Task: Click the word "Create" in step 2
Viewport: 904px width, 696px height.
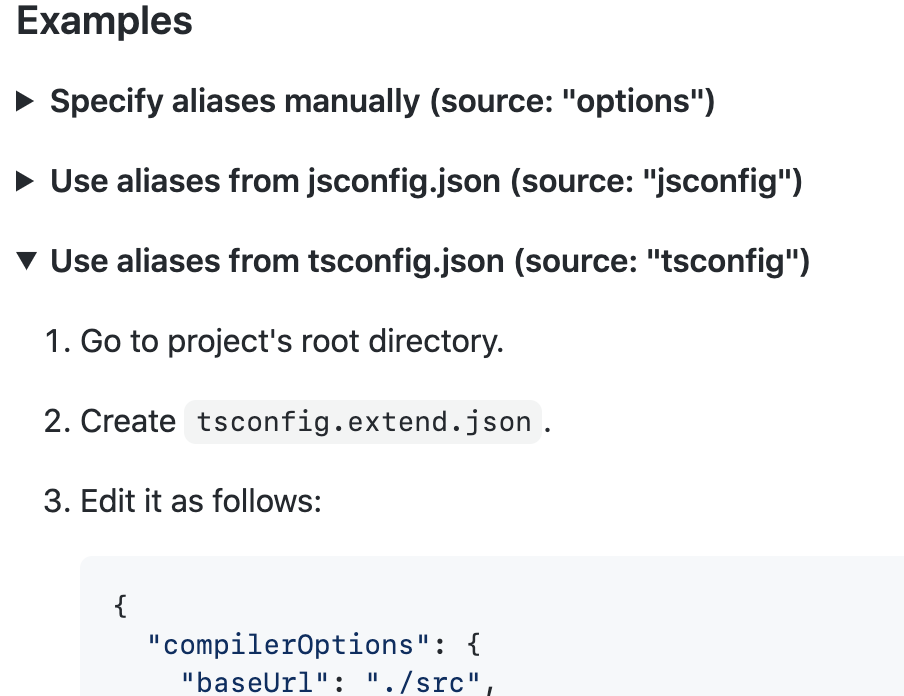Action: [x=128, y=422]
